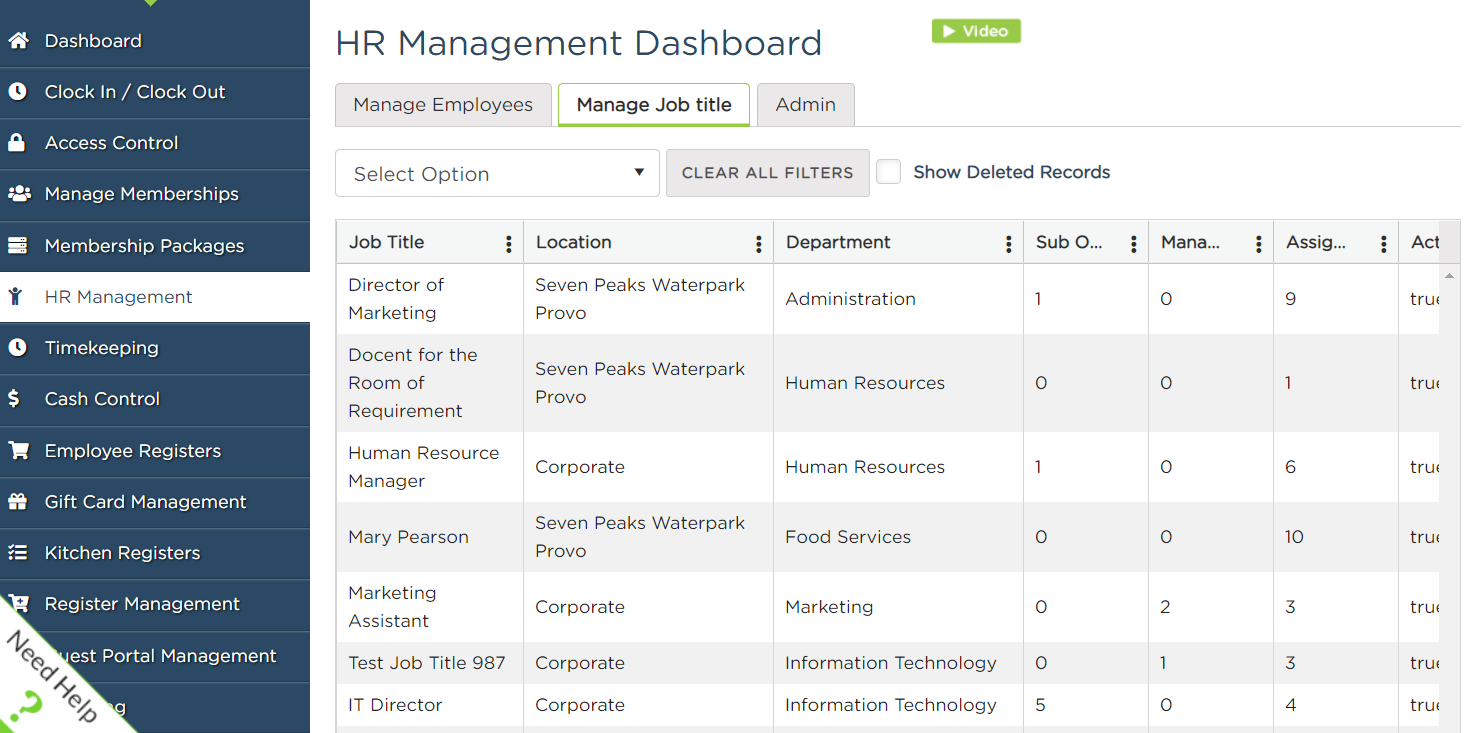Click the Timekeeping clock icon
Screen dimensions: 1477x733
(x=17, y=348)
